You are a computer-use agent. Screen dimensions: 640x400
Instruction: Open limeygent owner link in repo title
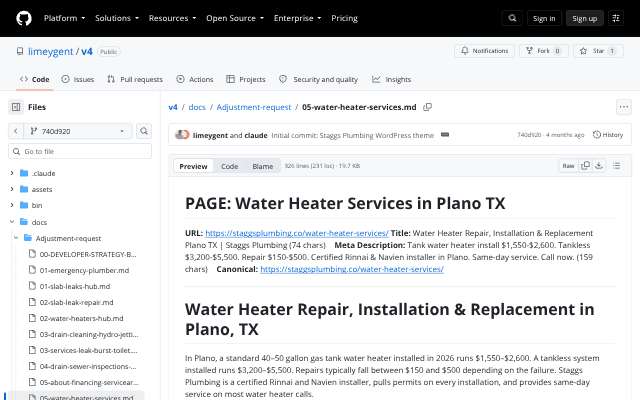(x=50, y=51)
